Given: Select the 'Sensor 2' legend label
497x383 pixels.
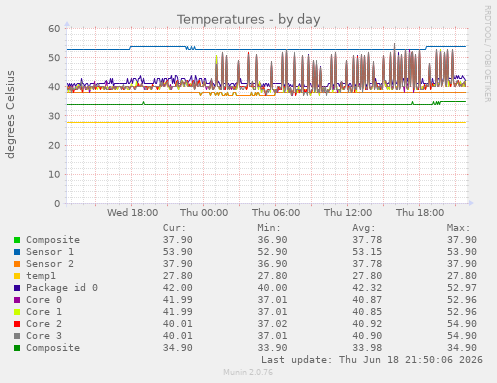Looking at the screenshot, I should tap(50, 264).
